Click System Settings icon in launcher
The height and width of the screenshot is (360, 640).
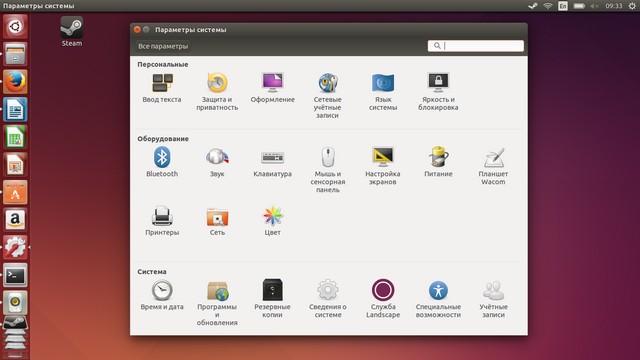pyautogui.click(x=15, y=247)
